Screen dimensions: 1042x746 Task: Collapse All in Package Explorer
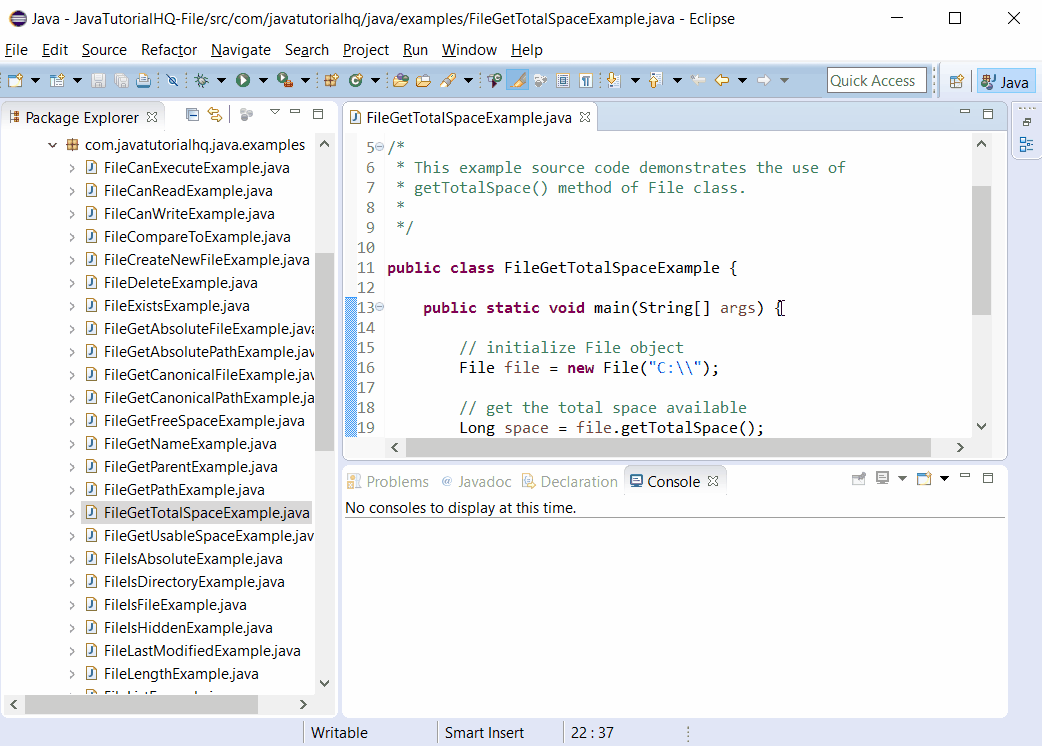[193, 114]
